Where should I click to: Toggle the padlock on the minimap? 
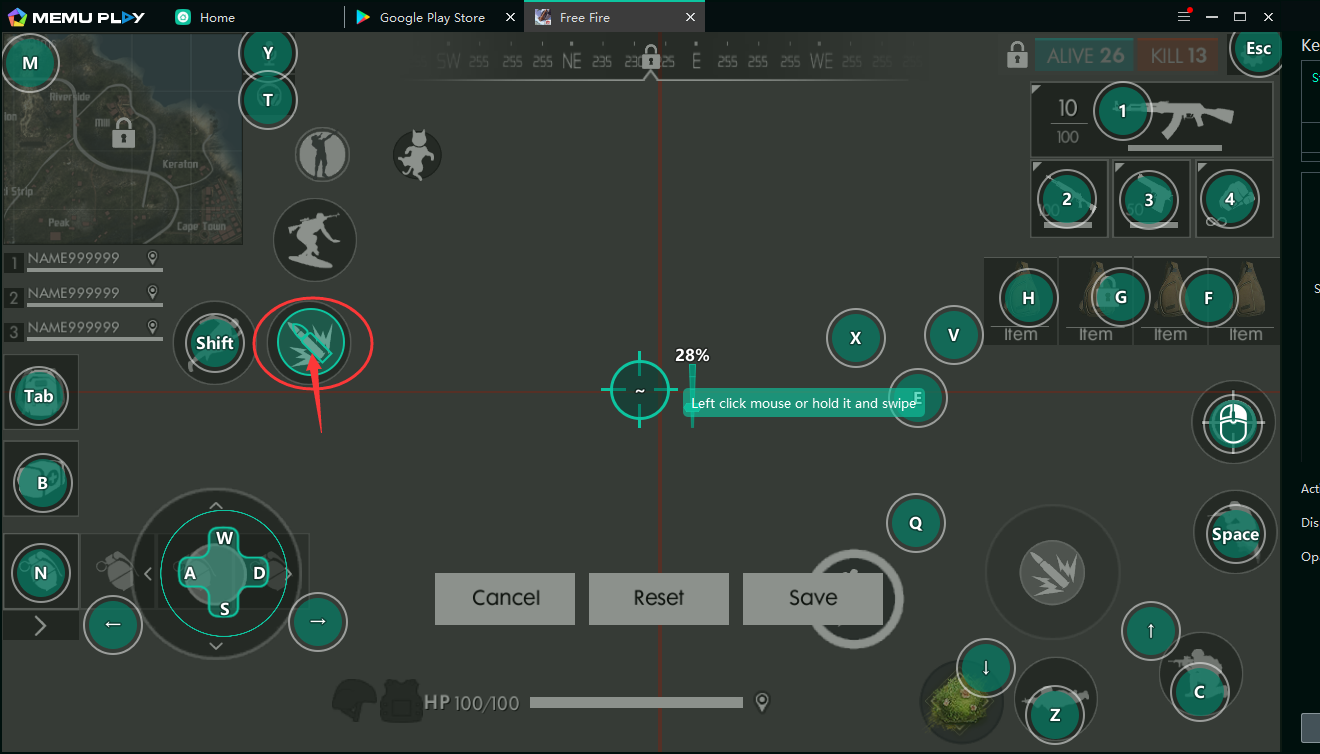click(x=124, y=131)
